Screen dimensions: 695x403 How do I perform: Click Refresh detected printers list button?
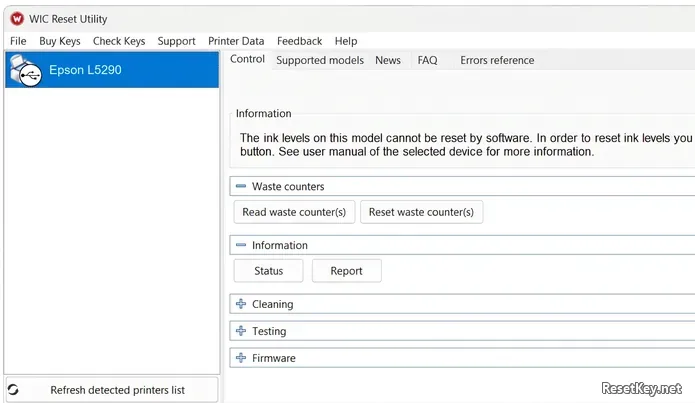pos(112,390)
